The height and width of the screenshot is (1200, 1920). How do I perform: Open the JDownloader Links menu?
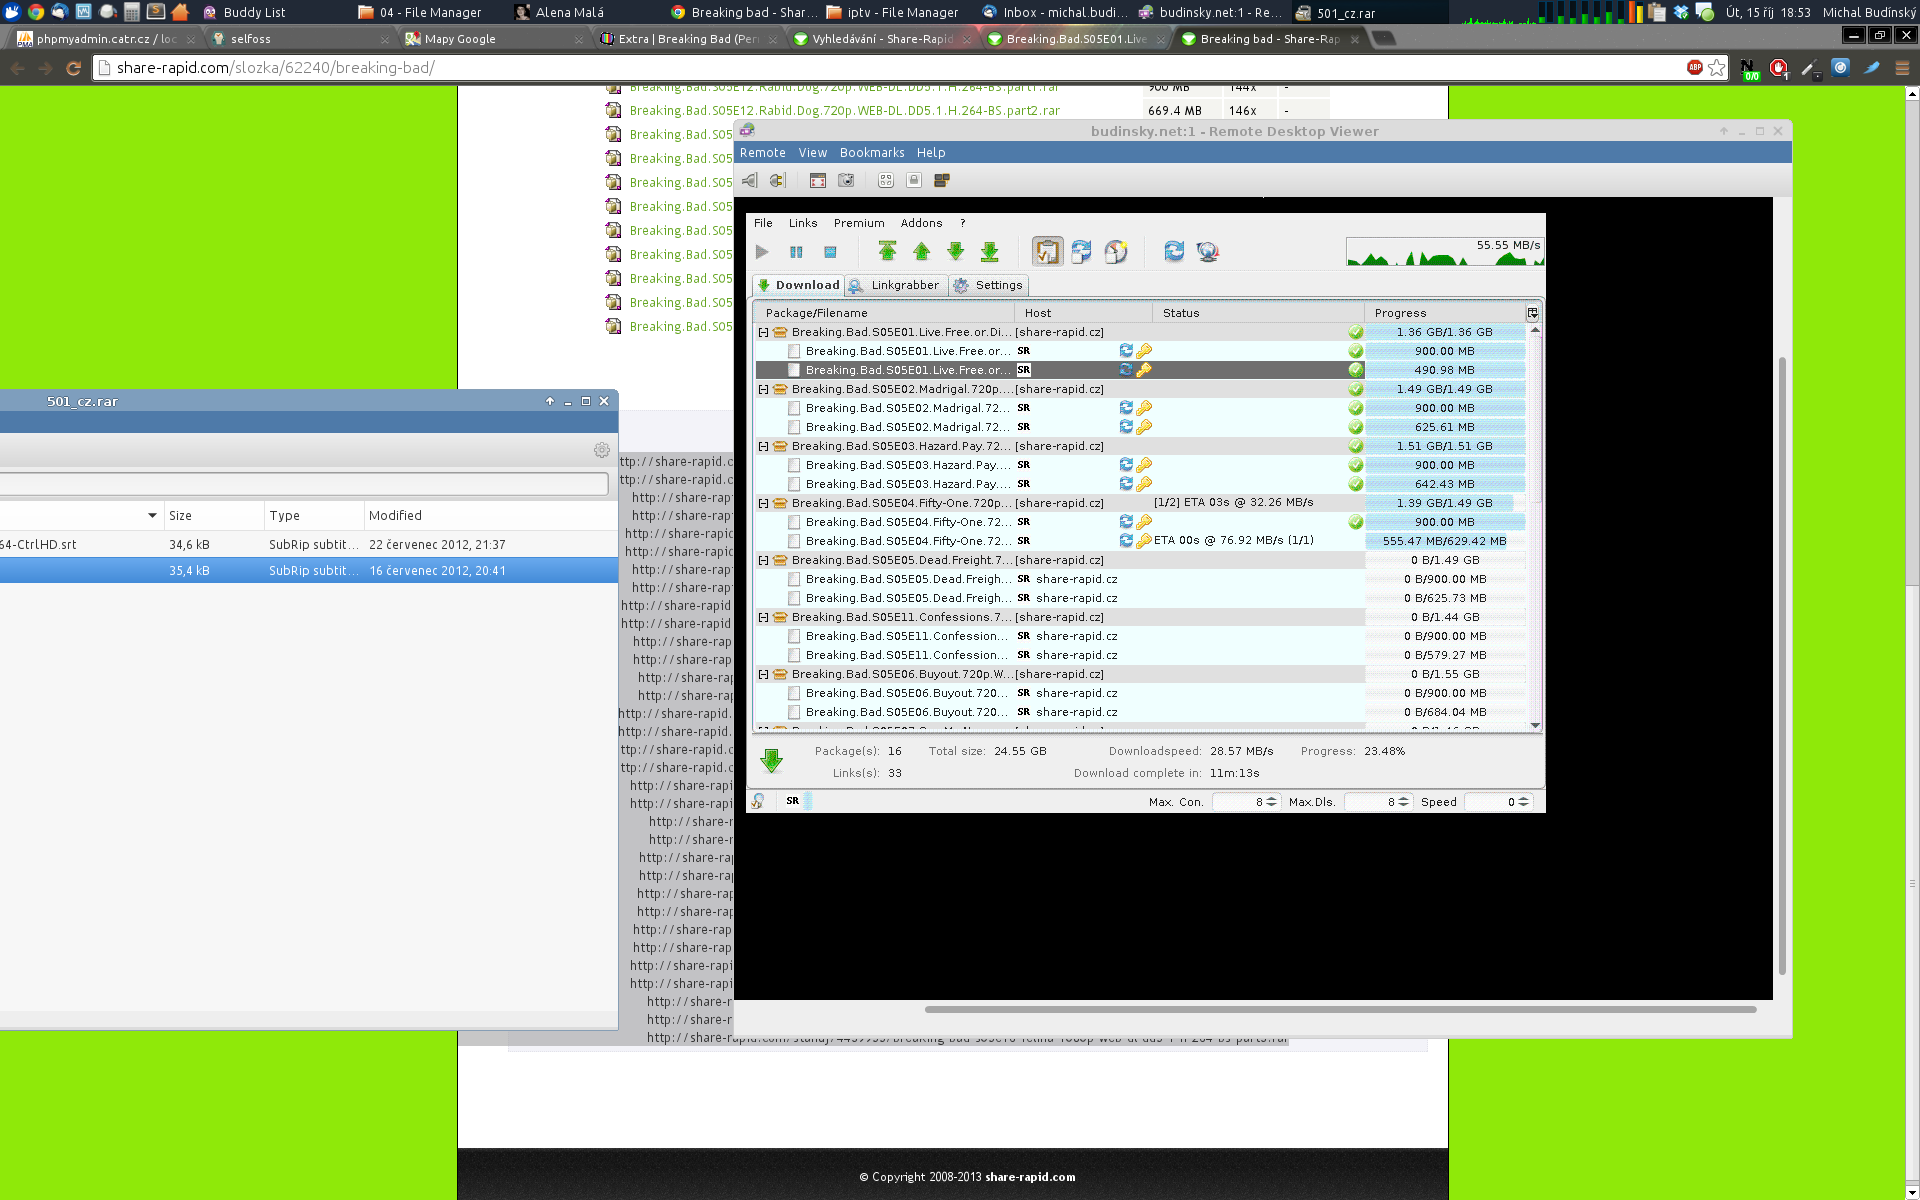(803, 223)
